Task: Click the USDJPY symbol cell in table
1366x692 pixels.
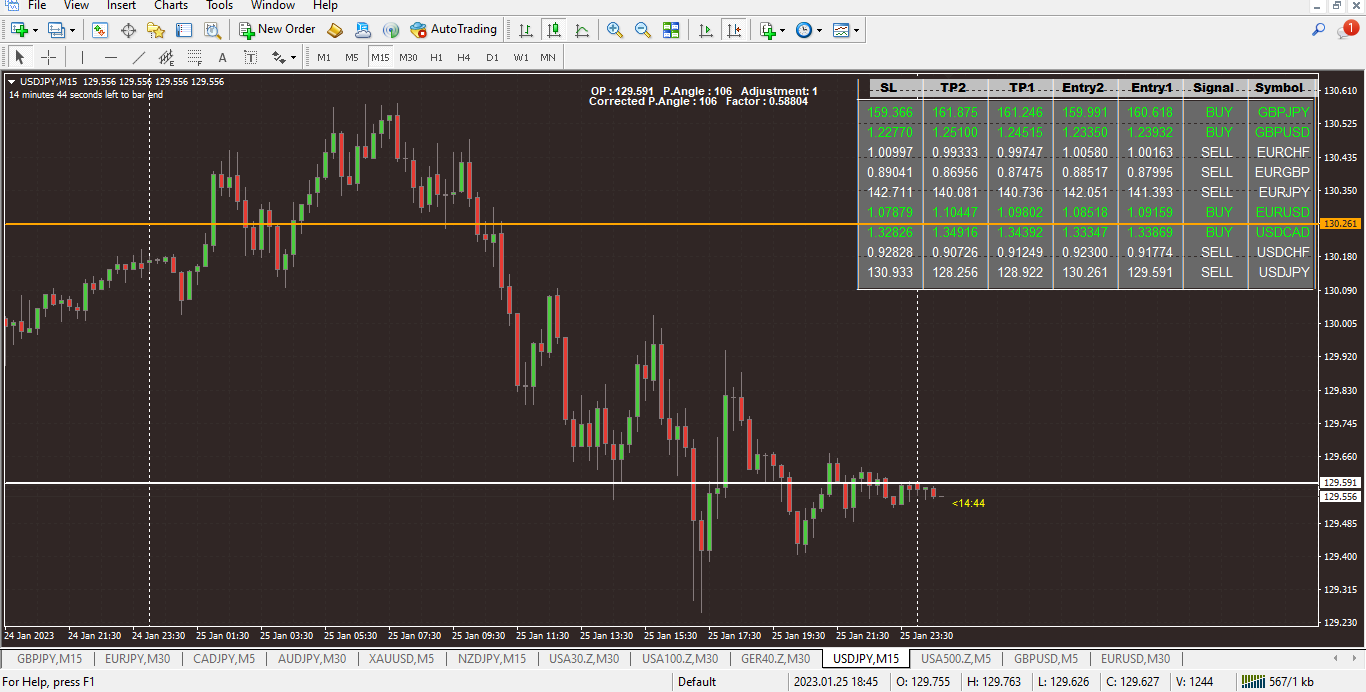Action: coord(1284,272)
